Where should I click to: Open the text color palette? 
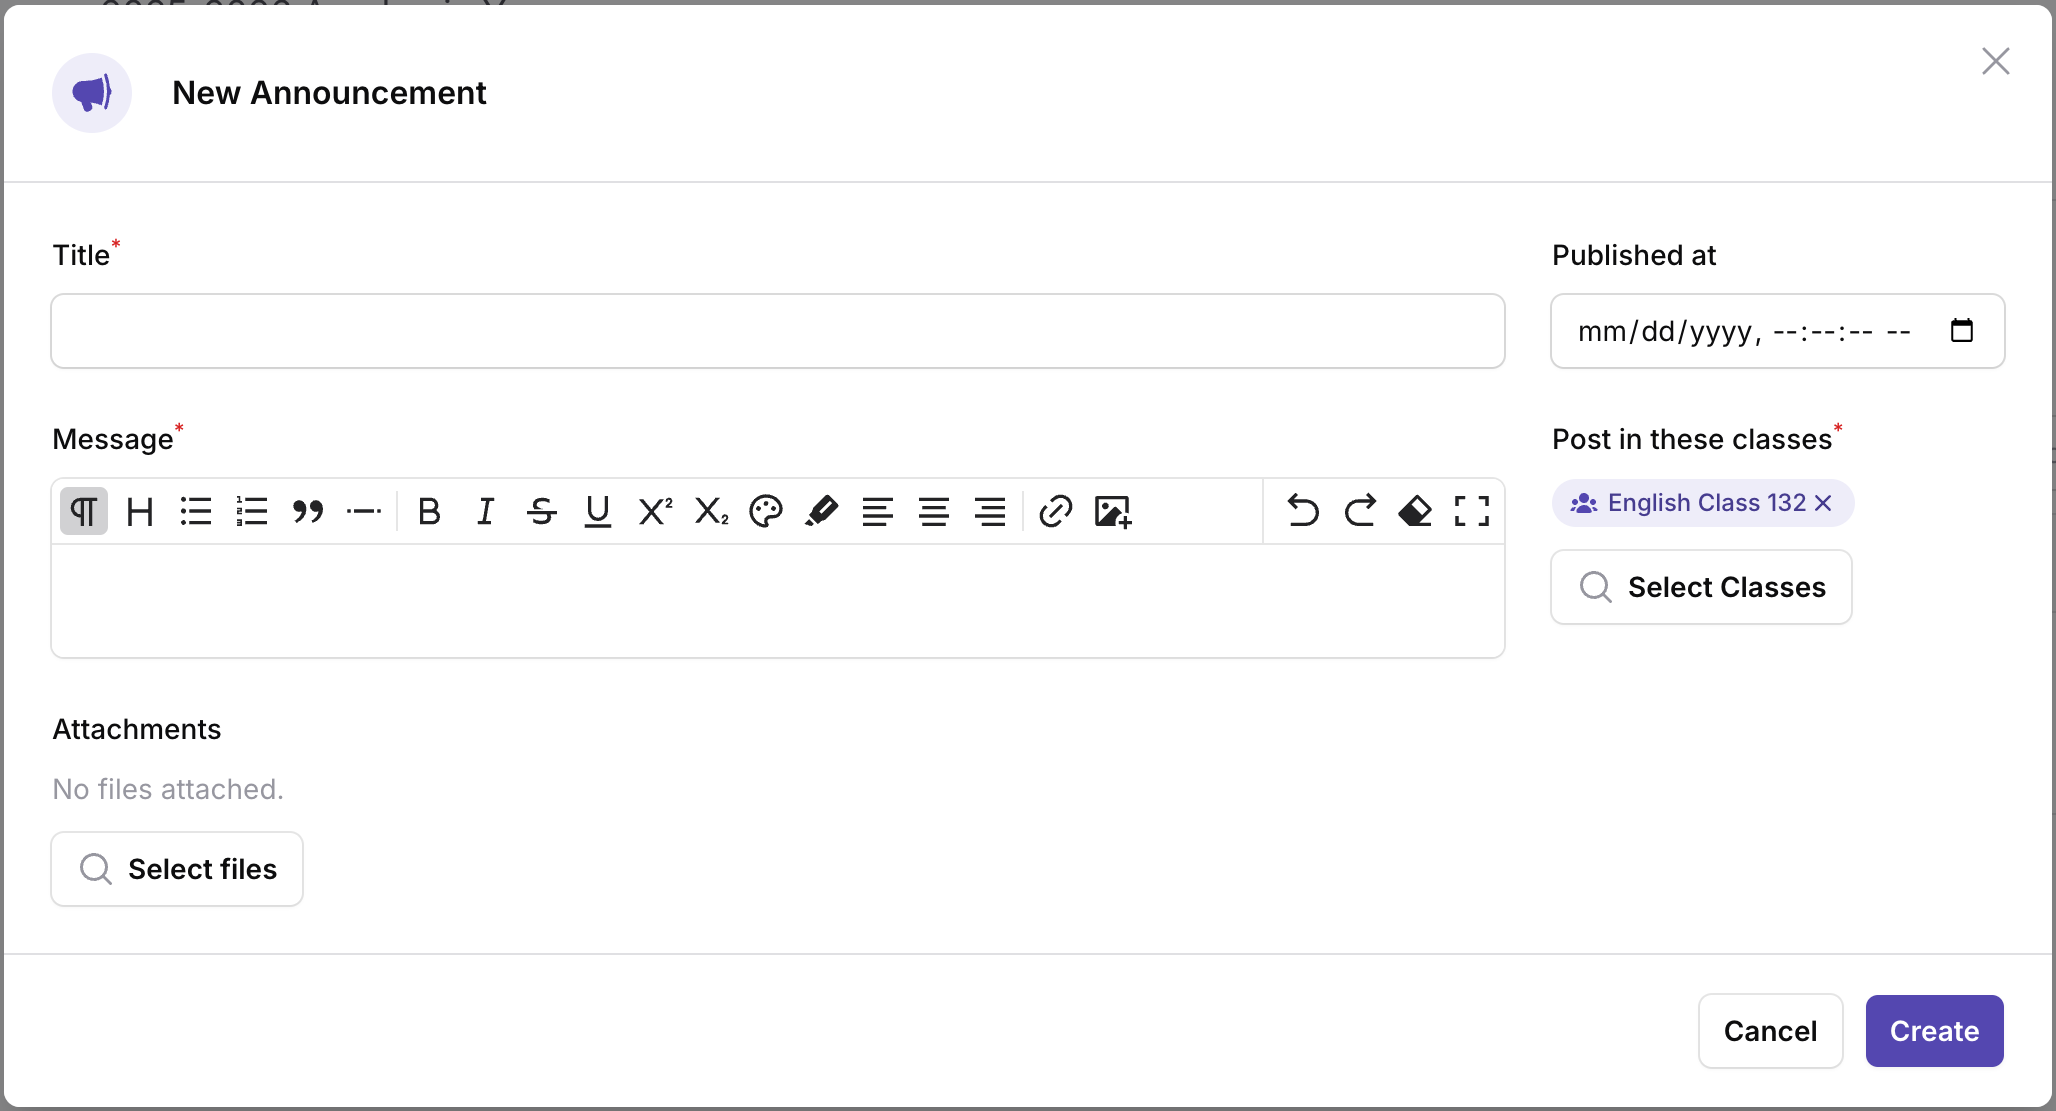(x=766, y=511)
